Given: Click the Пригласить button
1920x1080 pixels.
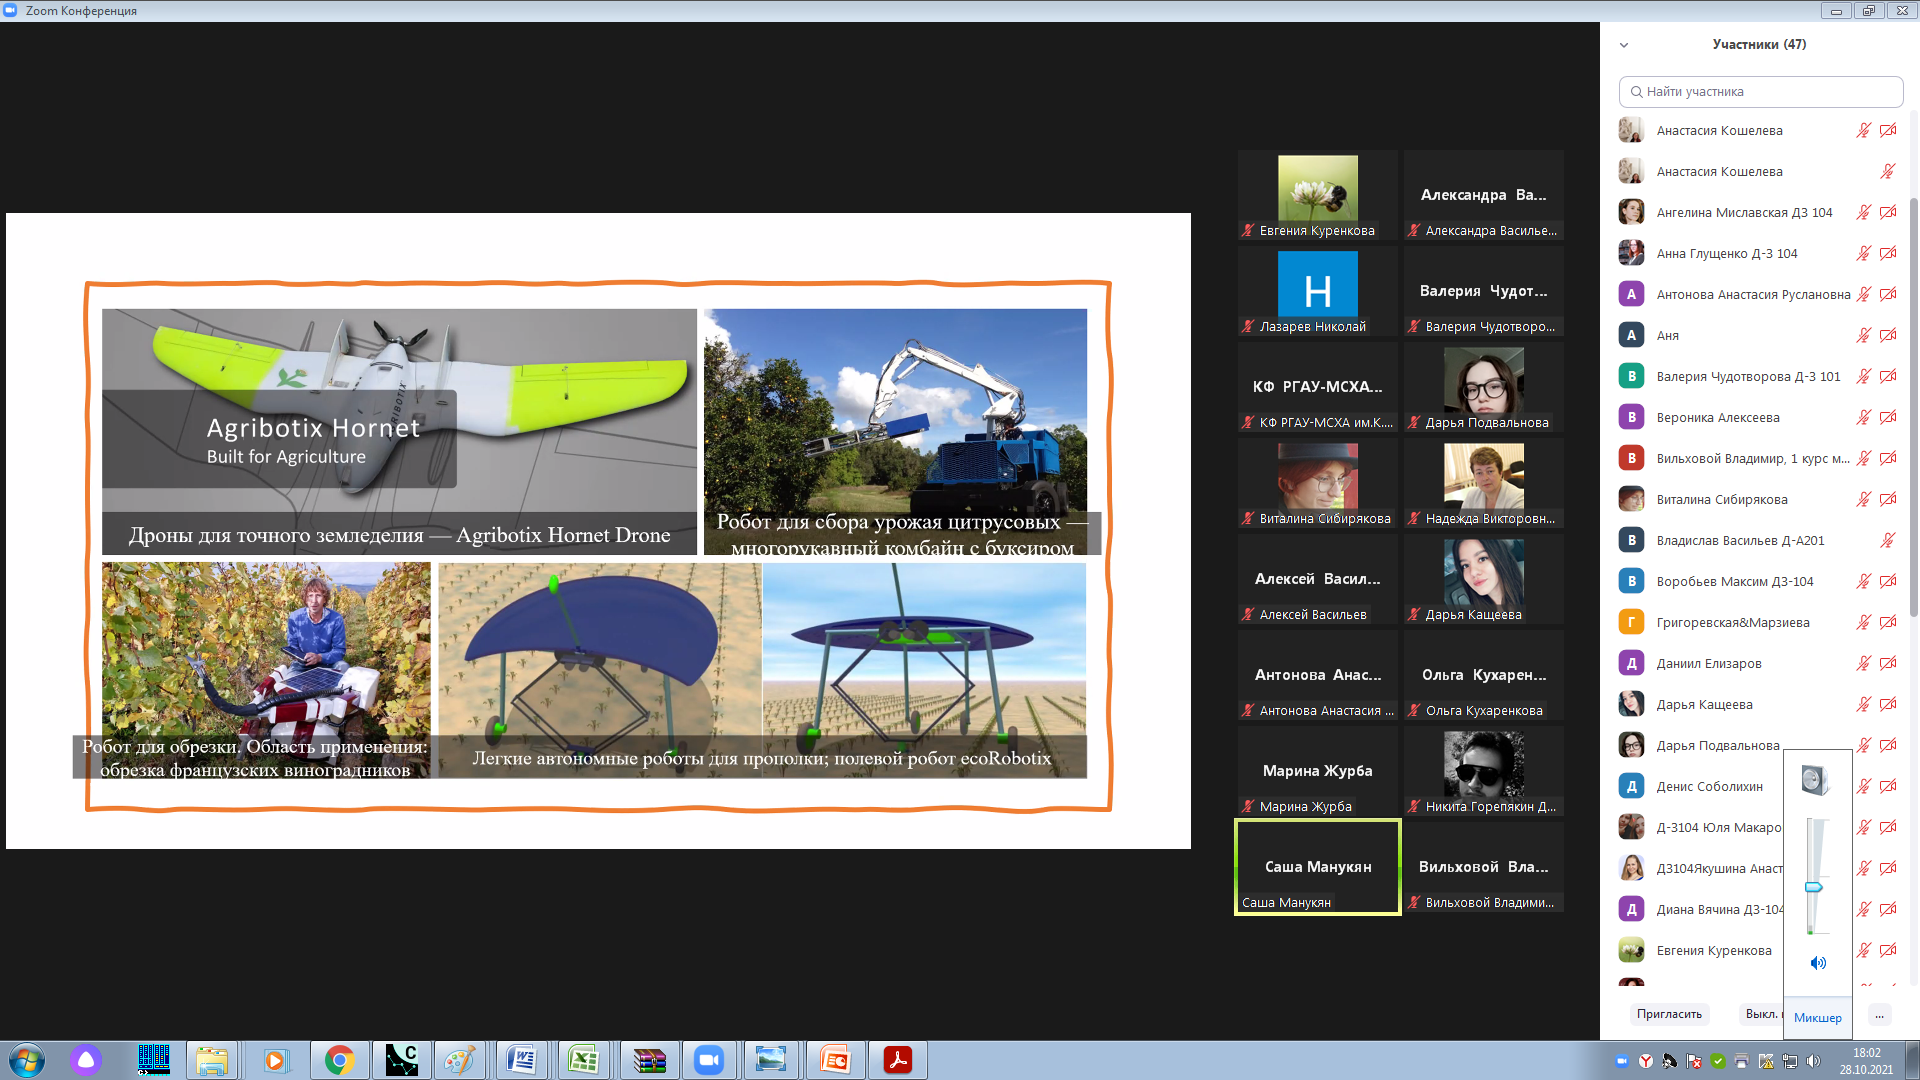Looking at the screenshot, I should 1669,1014.
